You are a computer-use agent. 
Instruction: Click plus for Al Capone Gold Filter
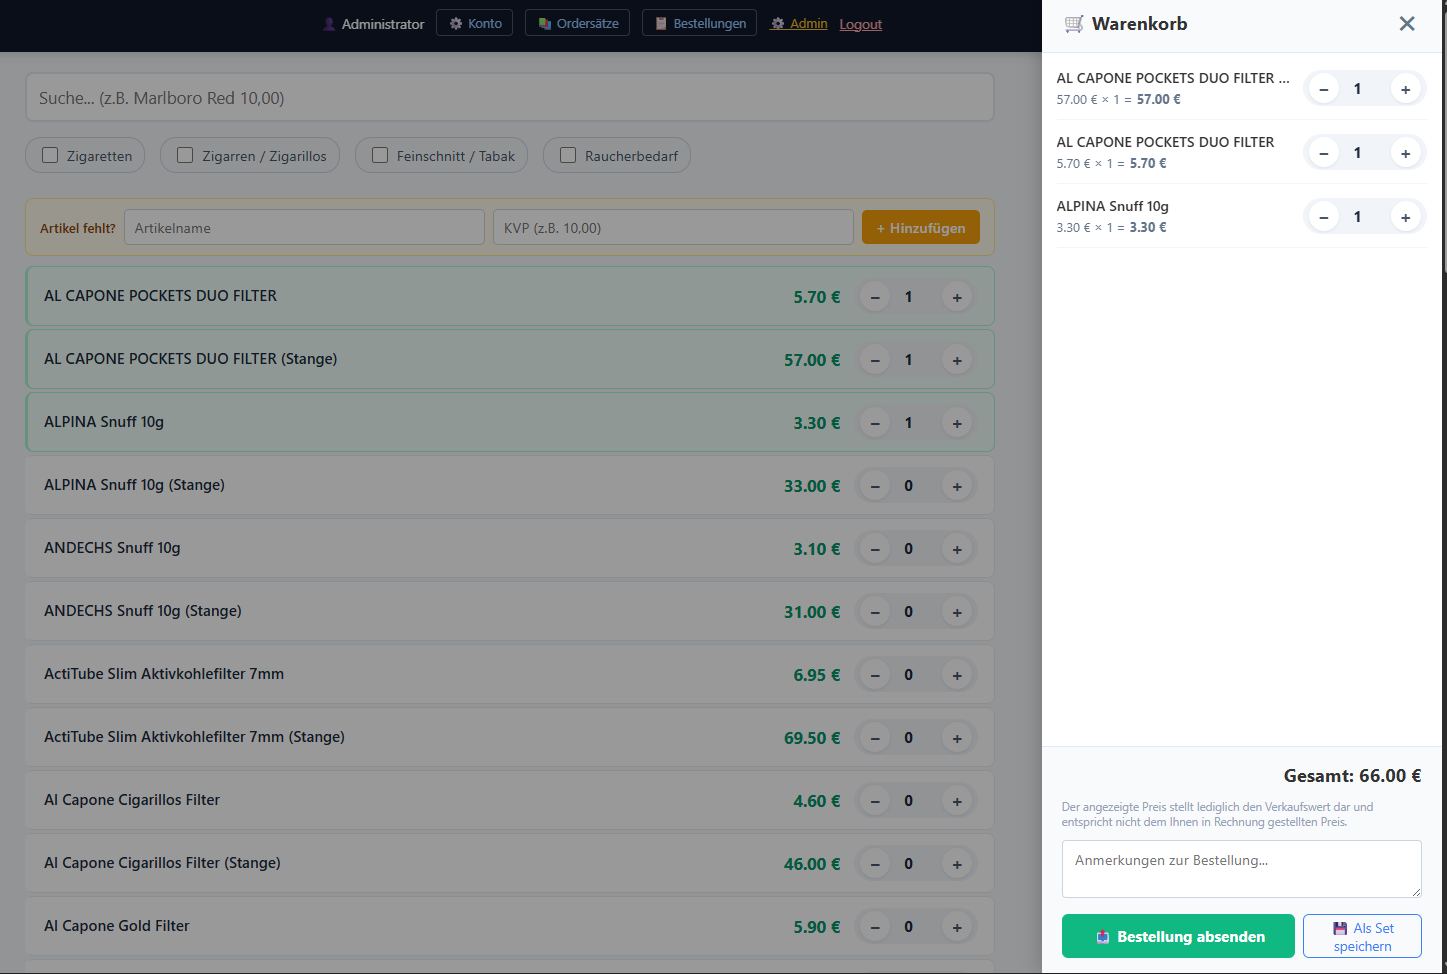[957, 927]
